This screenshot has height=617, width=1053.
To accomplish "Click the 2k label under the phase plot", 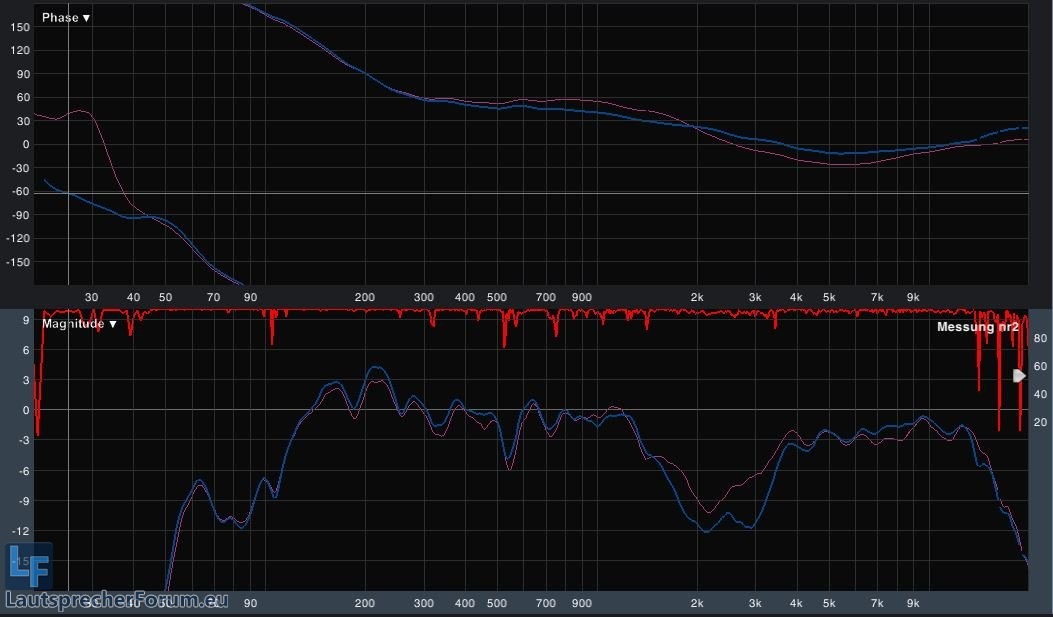I will 698,297.
